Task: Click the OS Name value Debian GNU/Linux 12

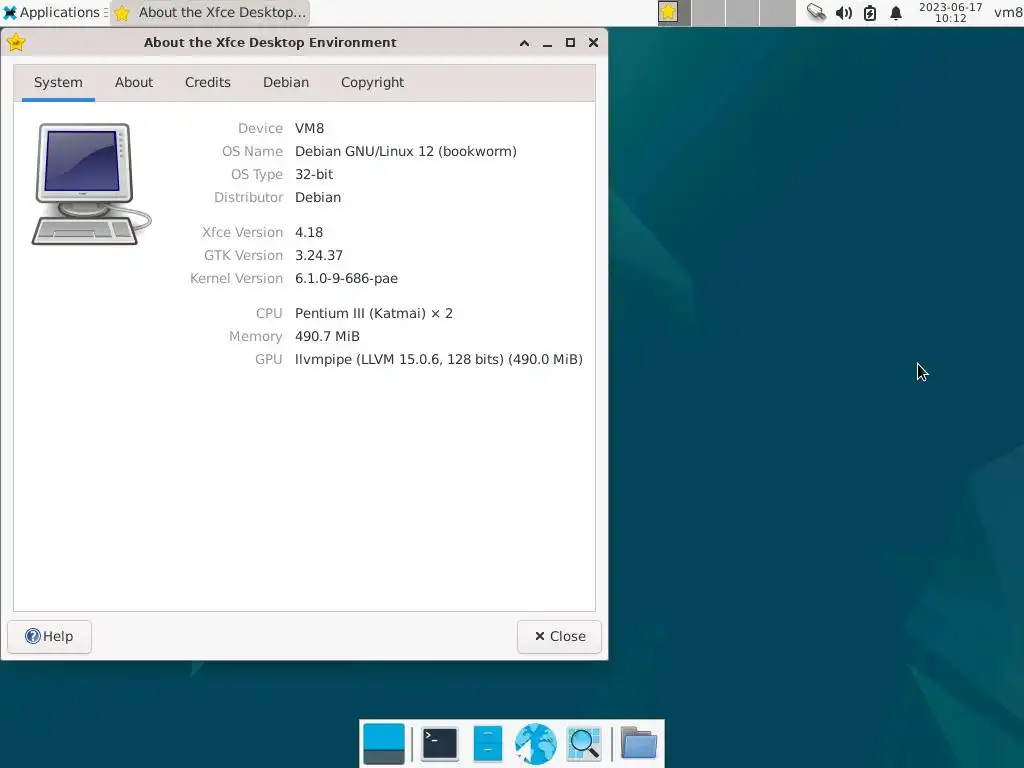Action: [x=406, y=152]
